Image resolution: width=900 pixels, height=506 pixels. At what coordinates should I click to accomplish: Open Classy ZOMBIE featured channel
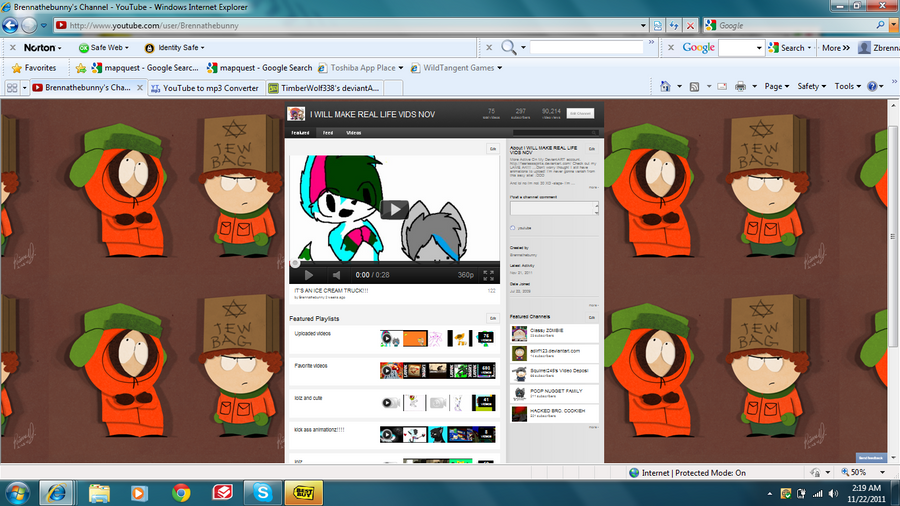(x=554, y=333)
